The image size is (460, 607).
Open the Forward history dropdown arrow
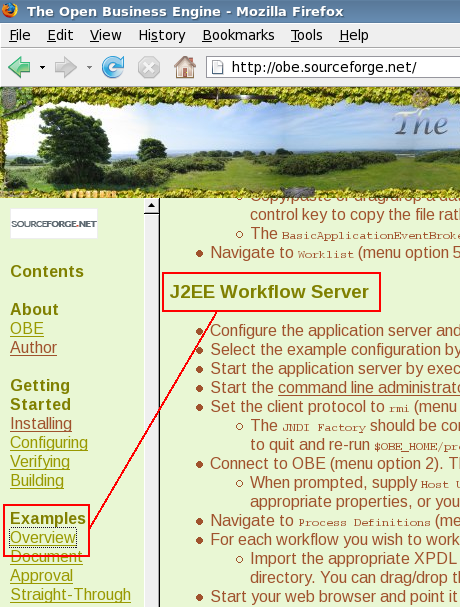click(89, 67)
